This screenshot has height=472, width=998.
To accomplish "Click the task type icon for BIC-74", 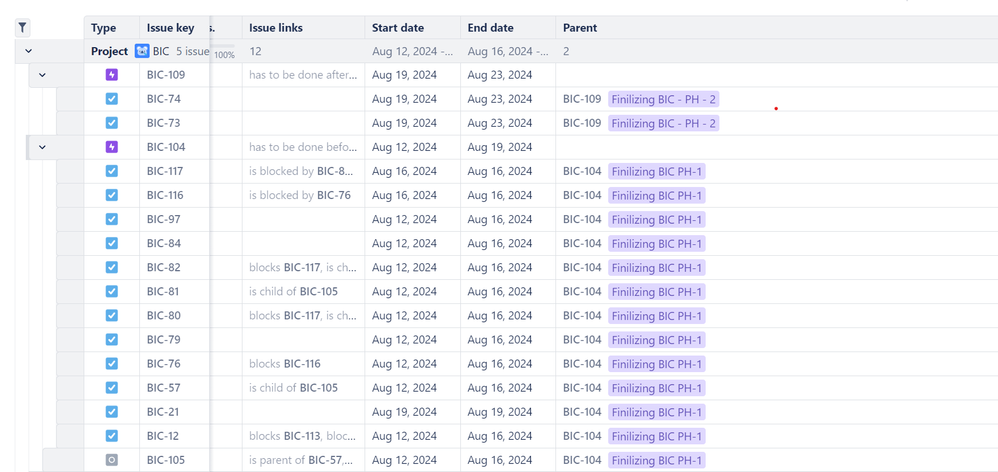I will coord(112,99).
